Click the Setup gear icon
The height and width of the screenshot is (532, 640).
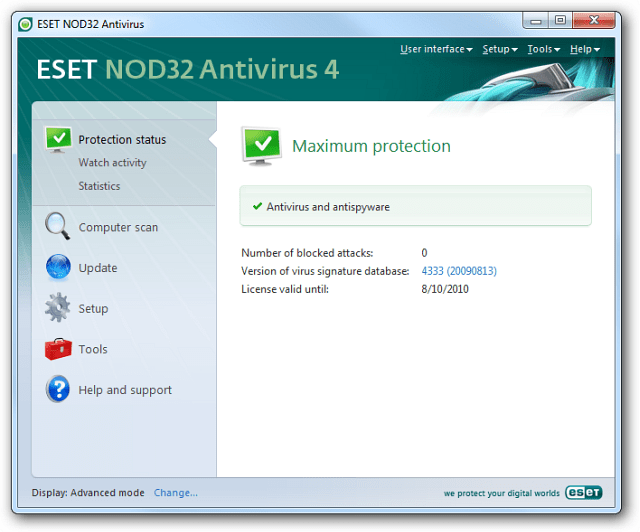58,307
